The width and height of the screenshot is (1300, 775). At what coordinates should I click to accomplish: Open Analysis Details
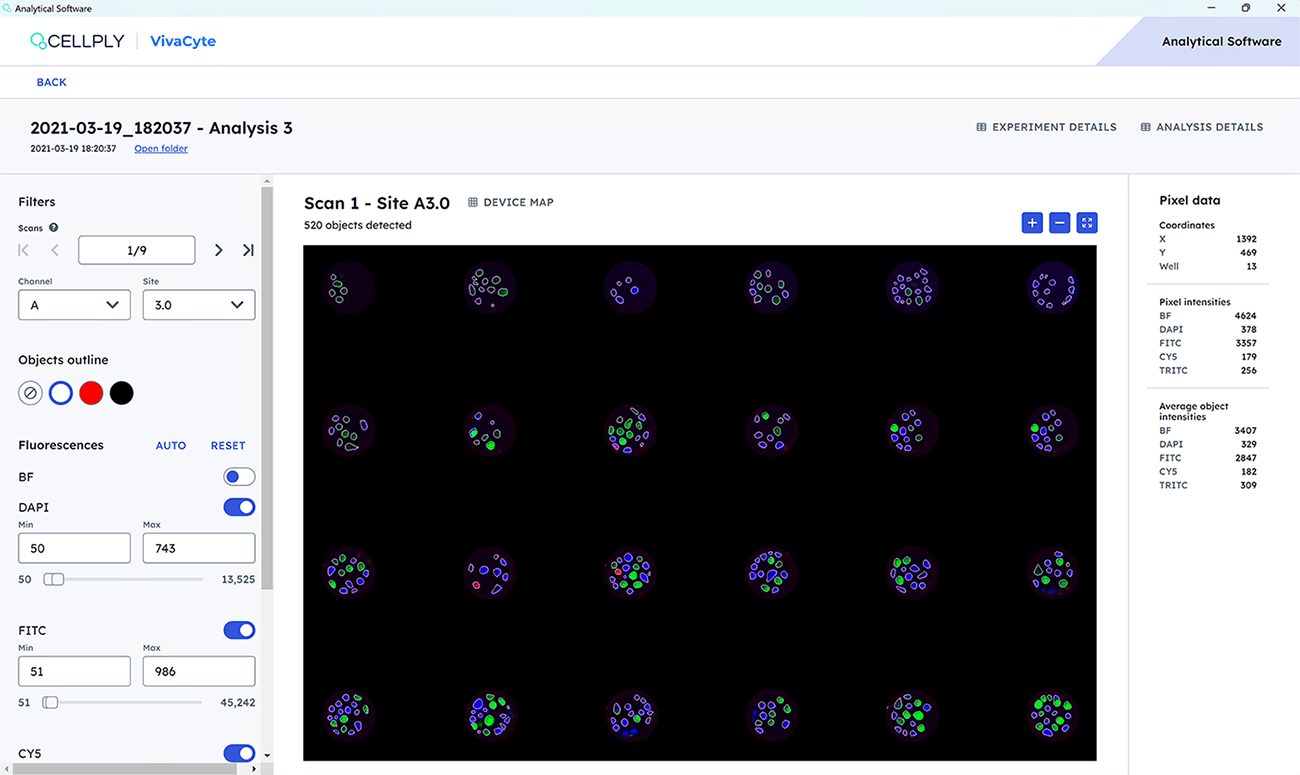coord(1202,127)
